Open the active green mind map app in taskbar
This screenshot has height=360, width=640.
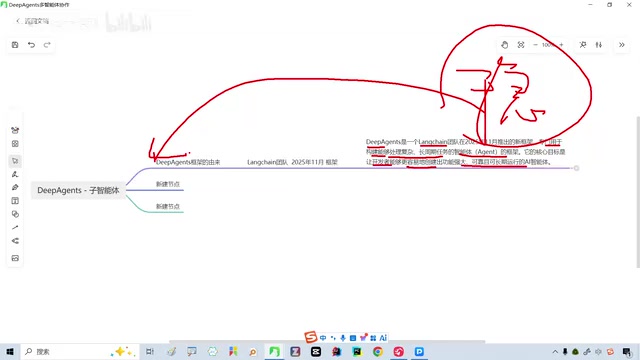click(x=274, y=351)
